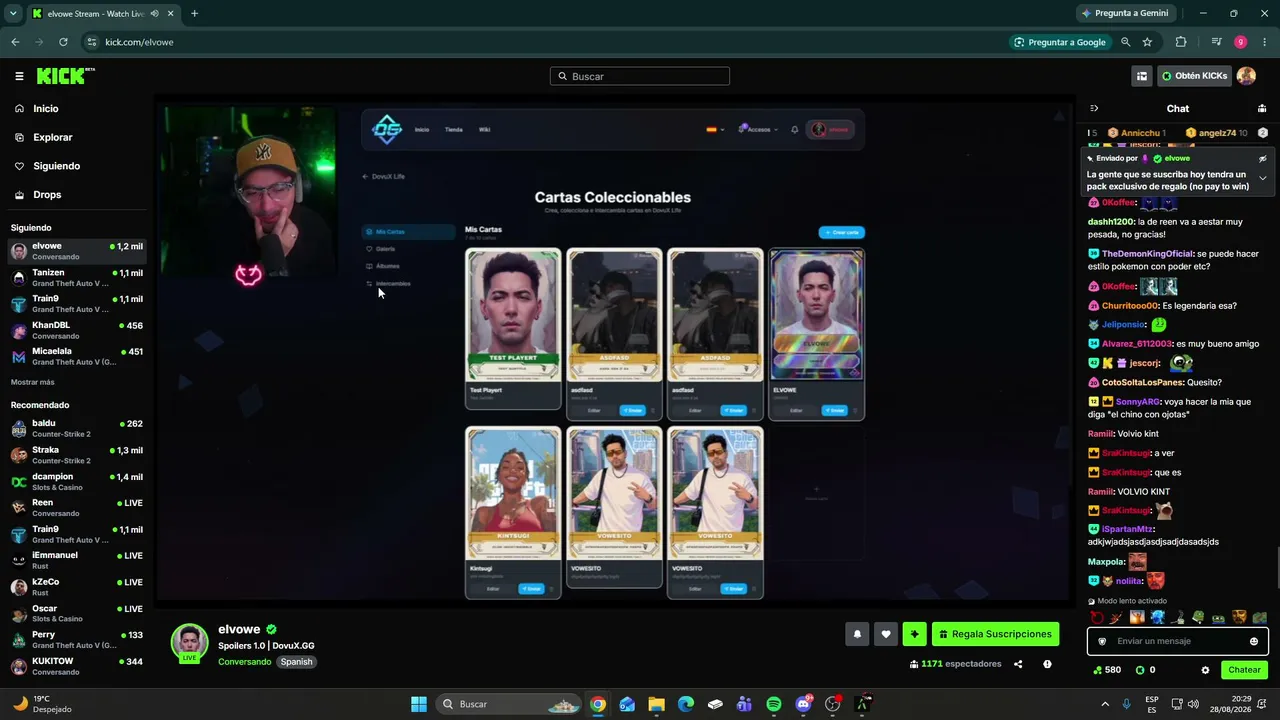Open KhanDBL channel in sidebar
The width and height of the screenshot is (1280, 720).
tap(78, 330)
